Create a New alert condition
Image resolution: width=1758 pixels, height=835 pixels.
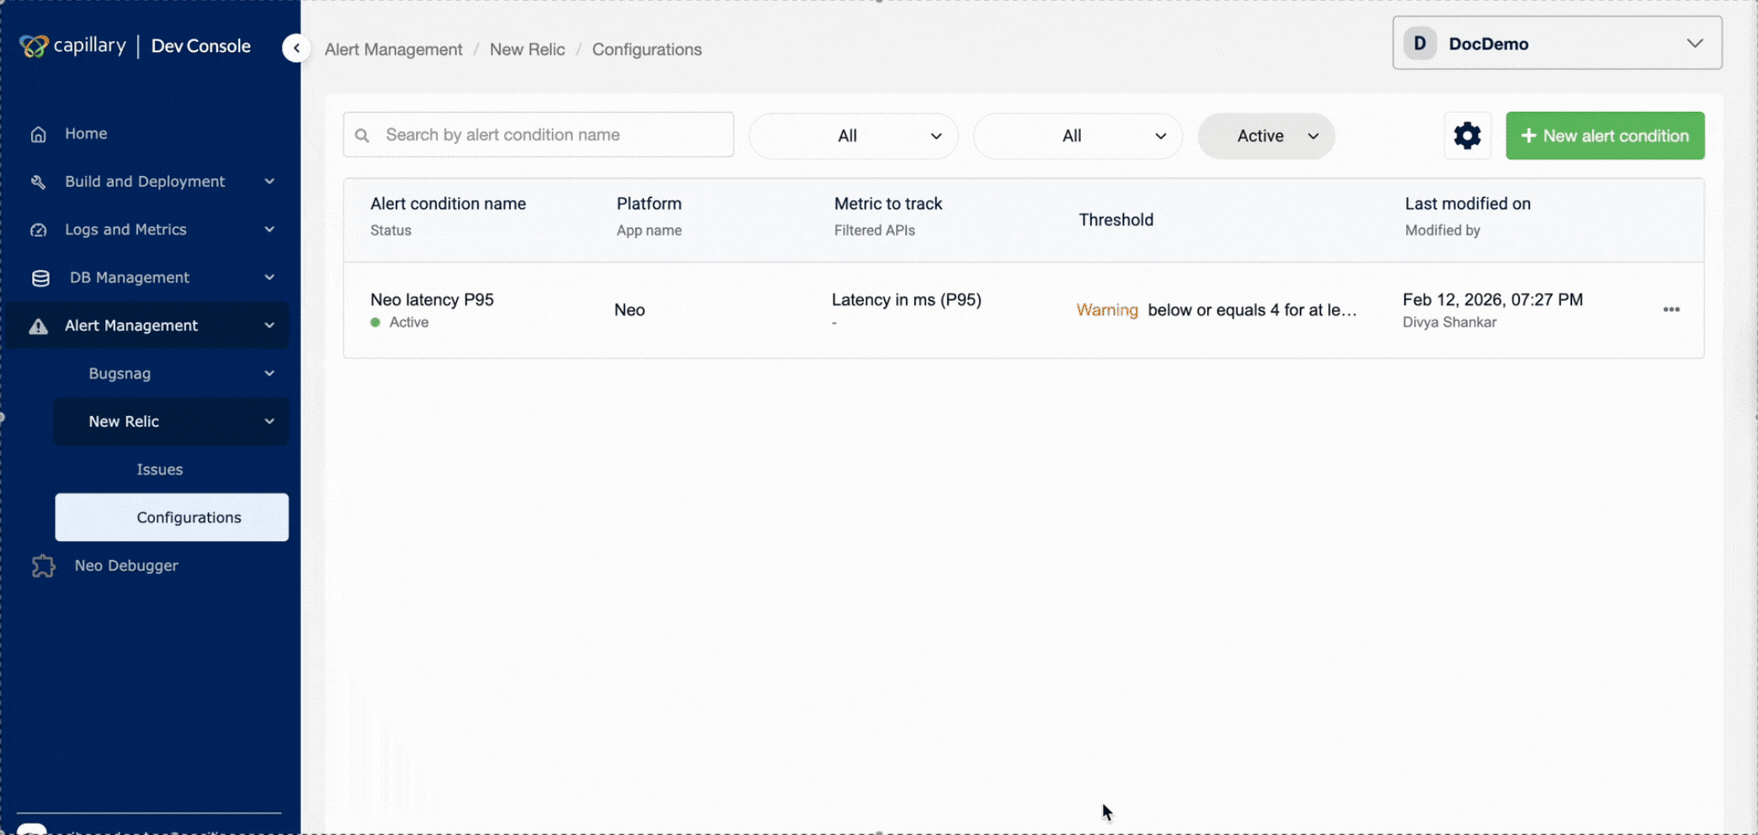[1605, 136]
